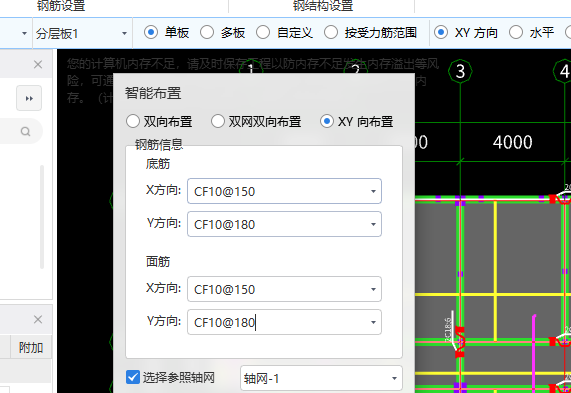The height and width of the screenshot is (393, 571).
Task: Close the lower left side panel
Action: tap(38, 320)
